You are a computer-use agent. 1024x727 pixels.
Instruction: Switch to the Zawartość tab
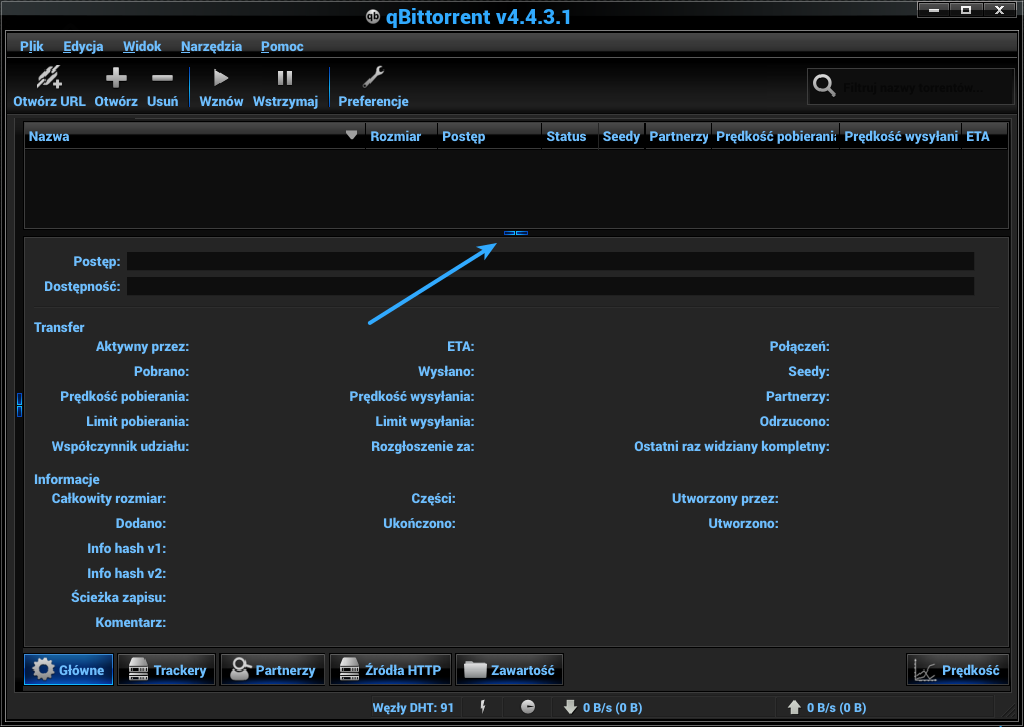(x=509, y=670)
